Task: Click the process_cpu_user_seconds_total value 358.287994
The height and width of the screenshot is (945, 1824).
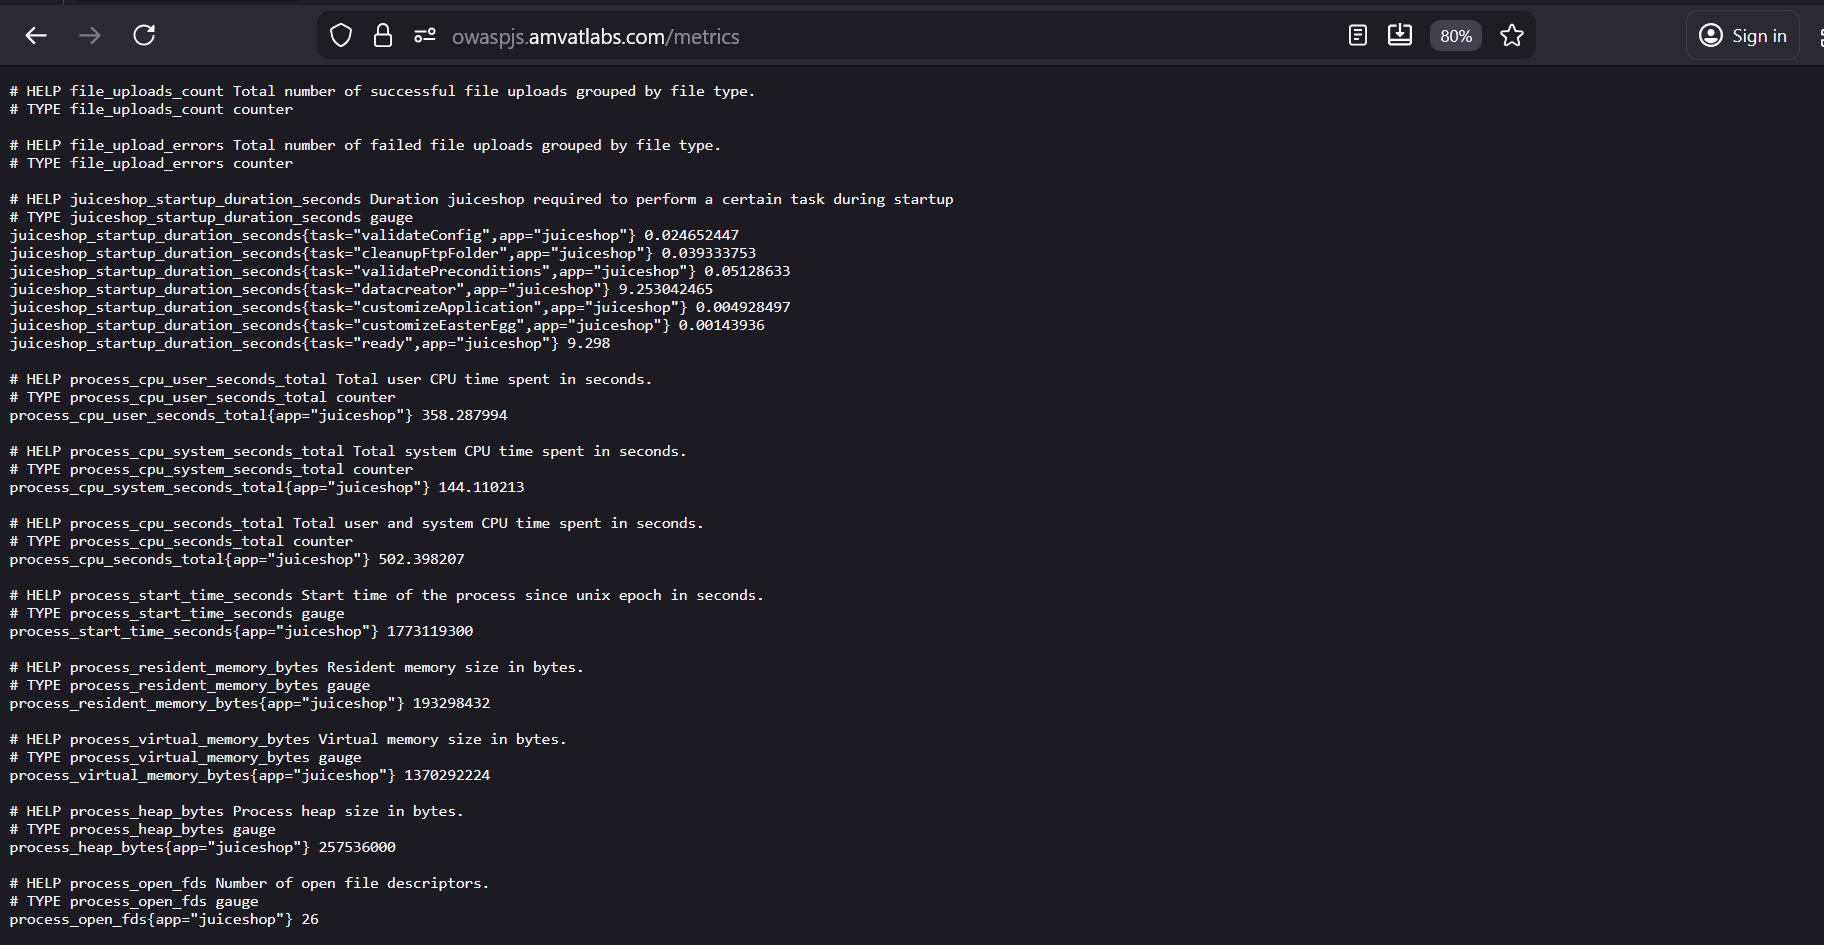Action: point(464,415)
